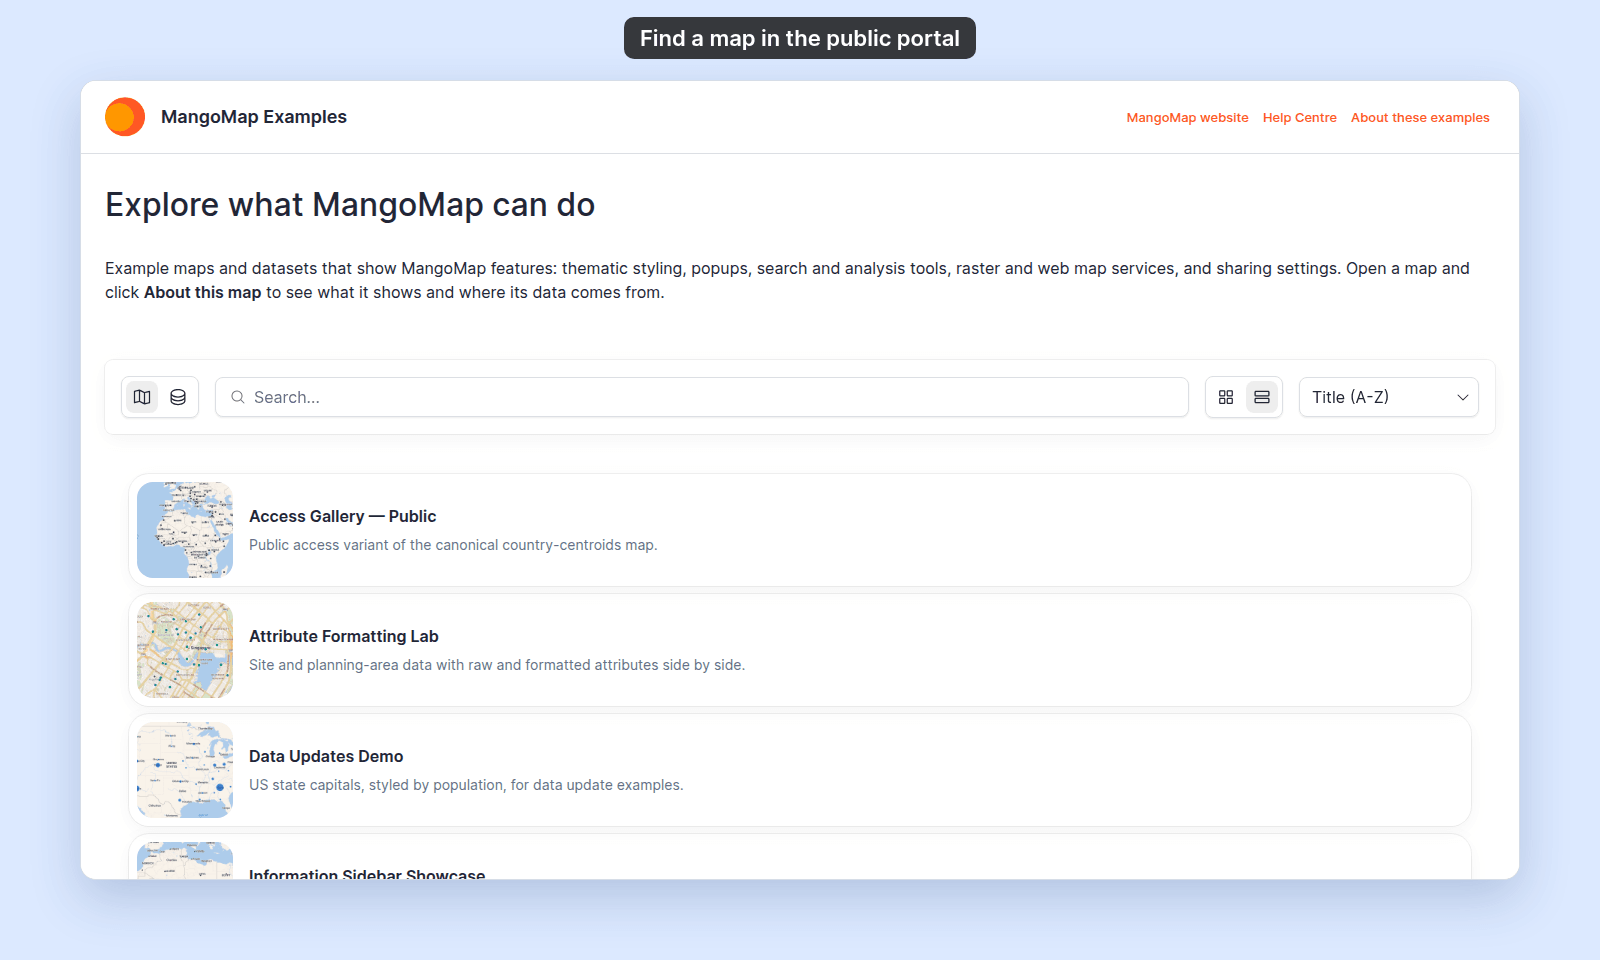The image size is (1600, 960).
Task: Click the country-centroids description text
Action: tap(453, 545)
